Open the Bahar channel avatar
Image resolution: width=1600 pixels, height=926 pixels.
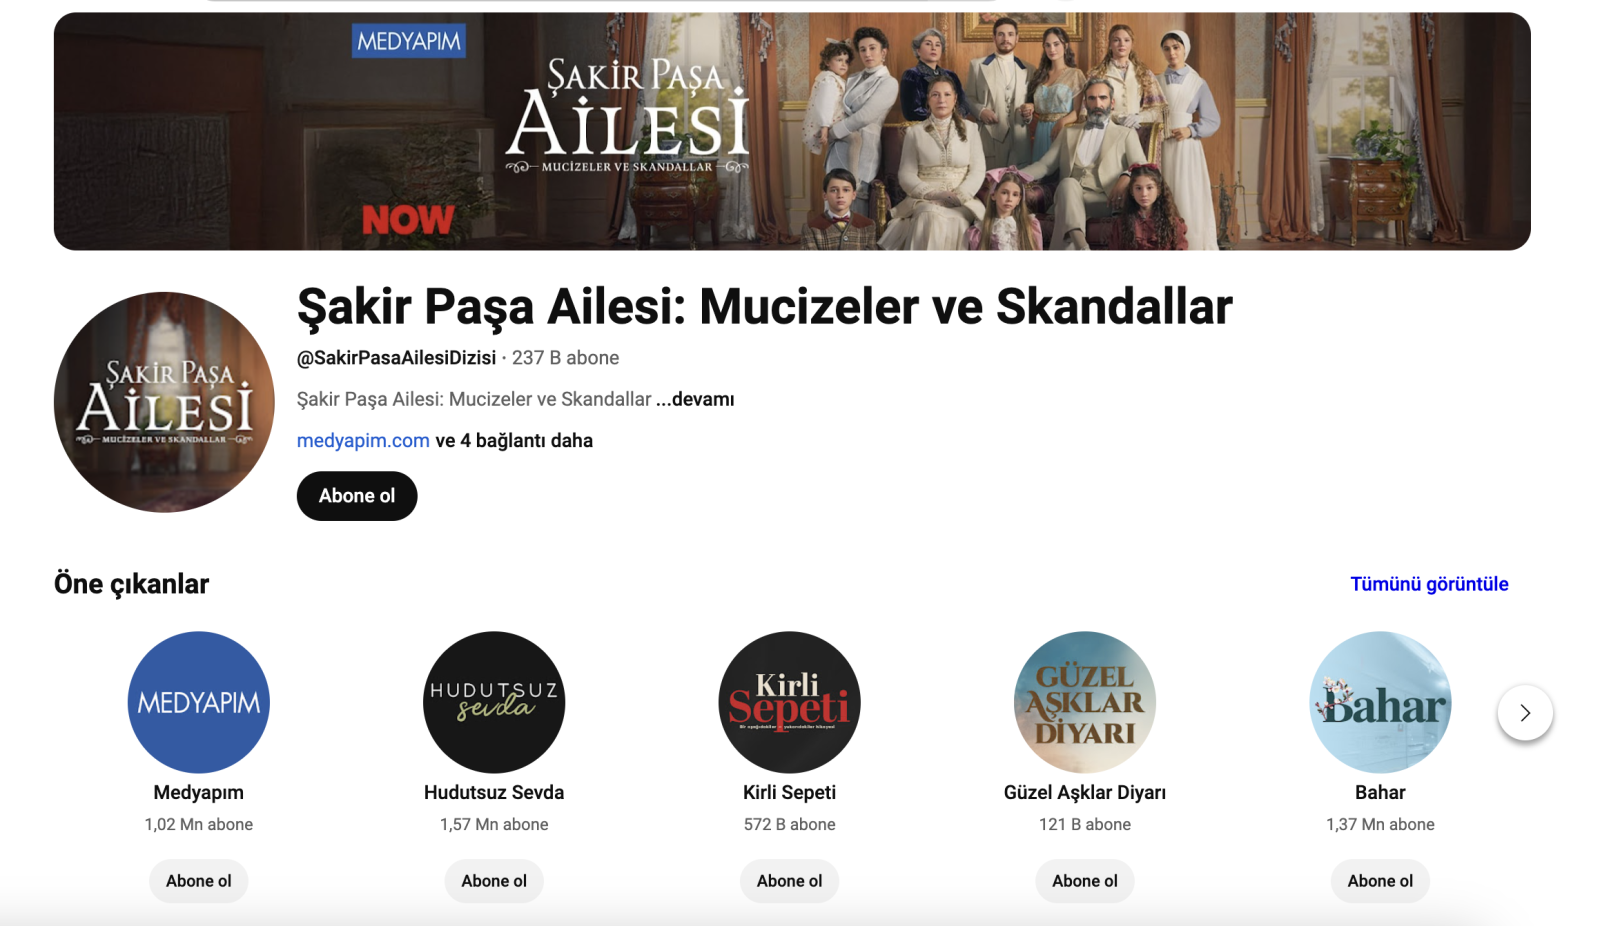pos(1380,702)
